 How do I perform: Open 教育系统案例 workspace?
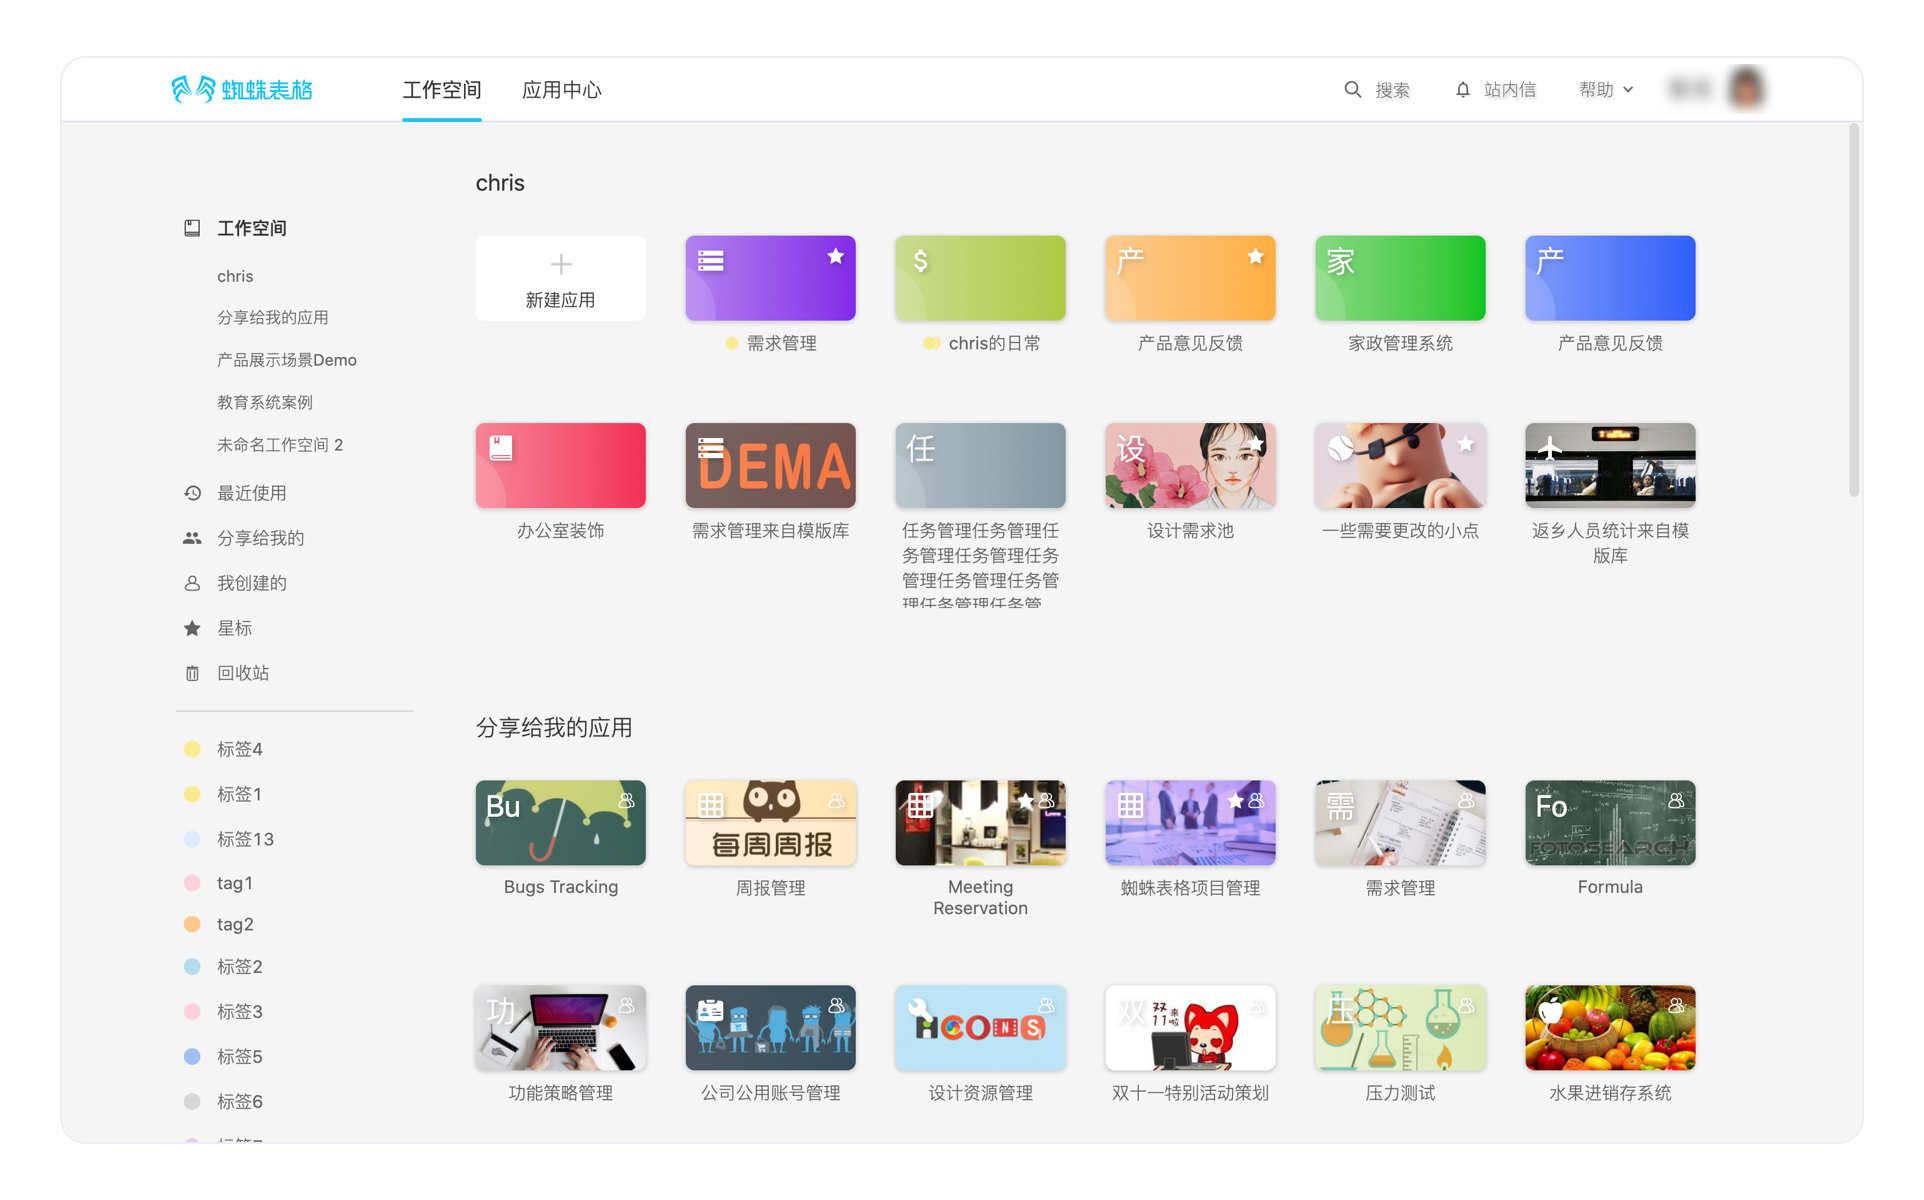[264, 402]
